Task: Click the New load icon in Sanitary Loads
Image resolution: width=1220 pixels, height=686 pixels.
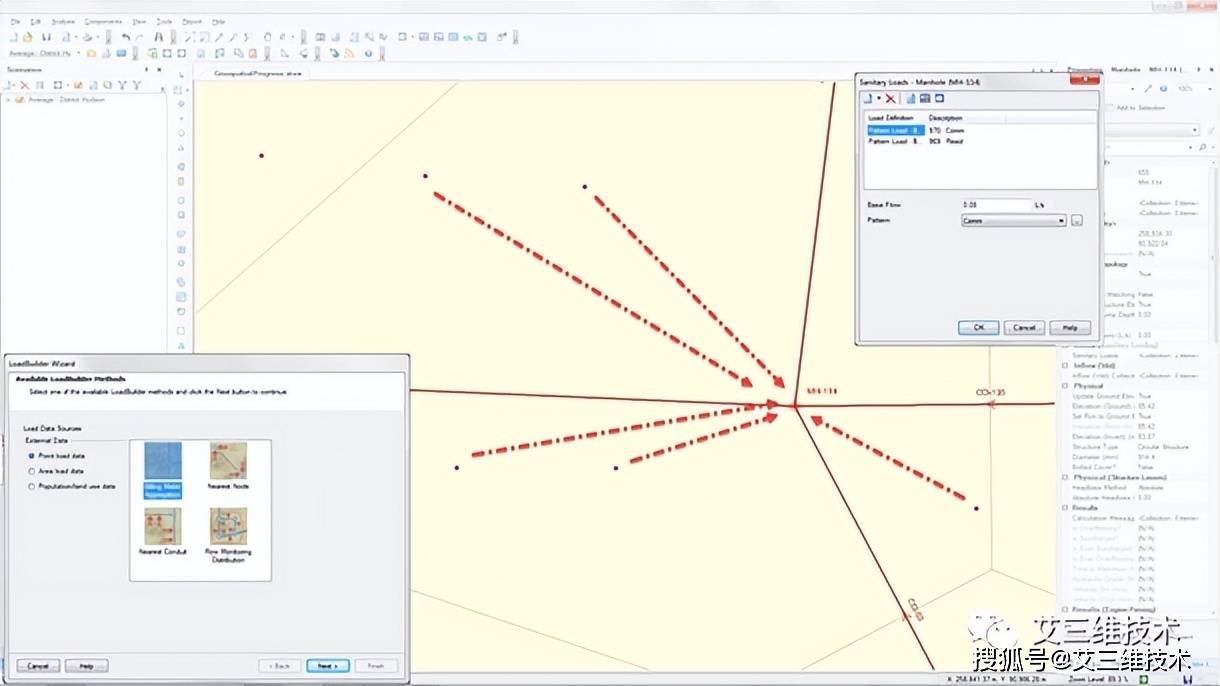Action: [868, 98]
